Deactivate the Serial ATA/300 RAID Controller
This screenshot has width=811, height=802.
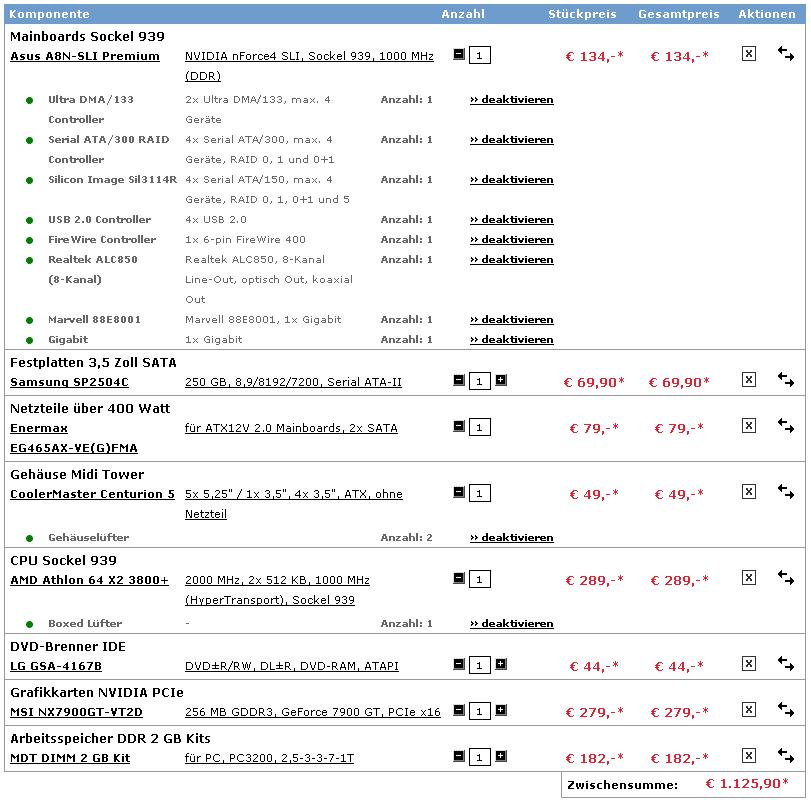click(x=512, y=140)
